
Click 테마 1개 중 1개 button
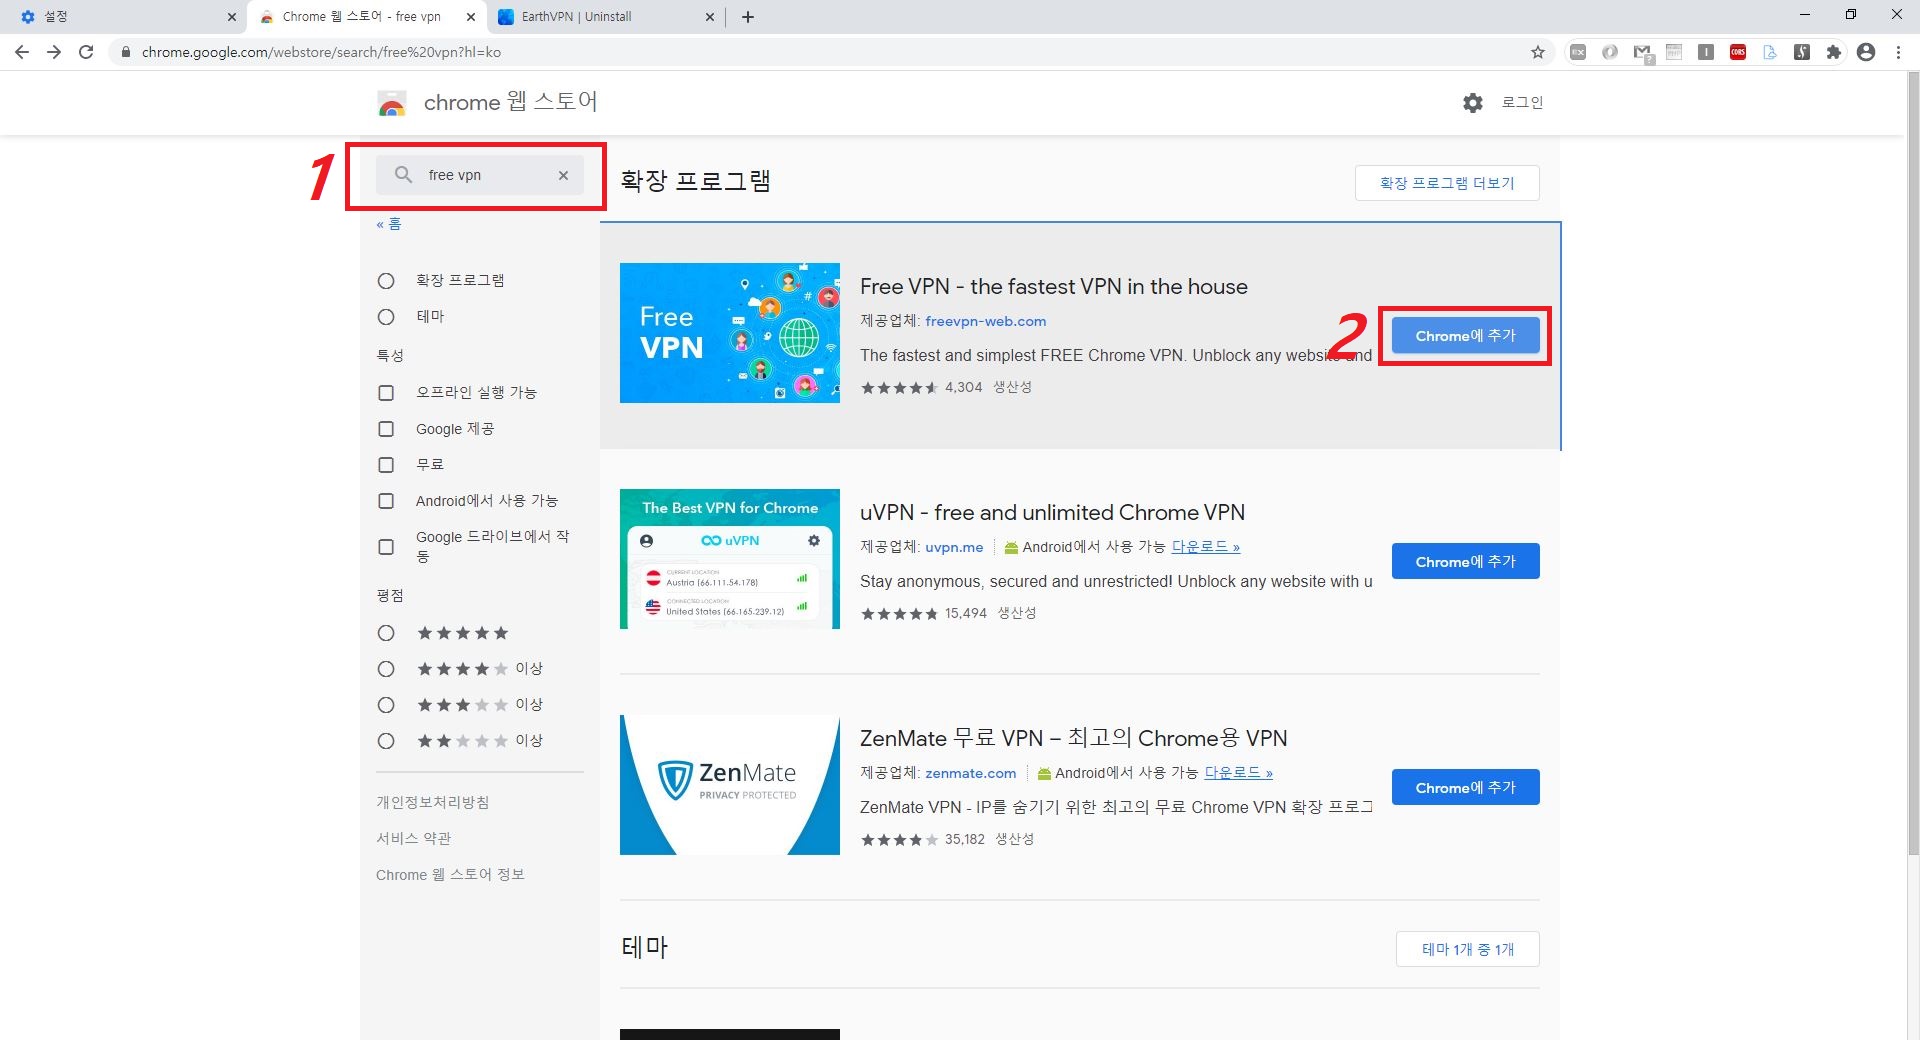[1467, 949]
